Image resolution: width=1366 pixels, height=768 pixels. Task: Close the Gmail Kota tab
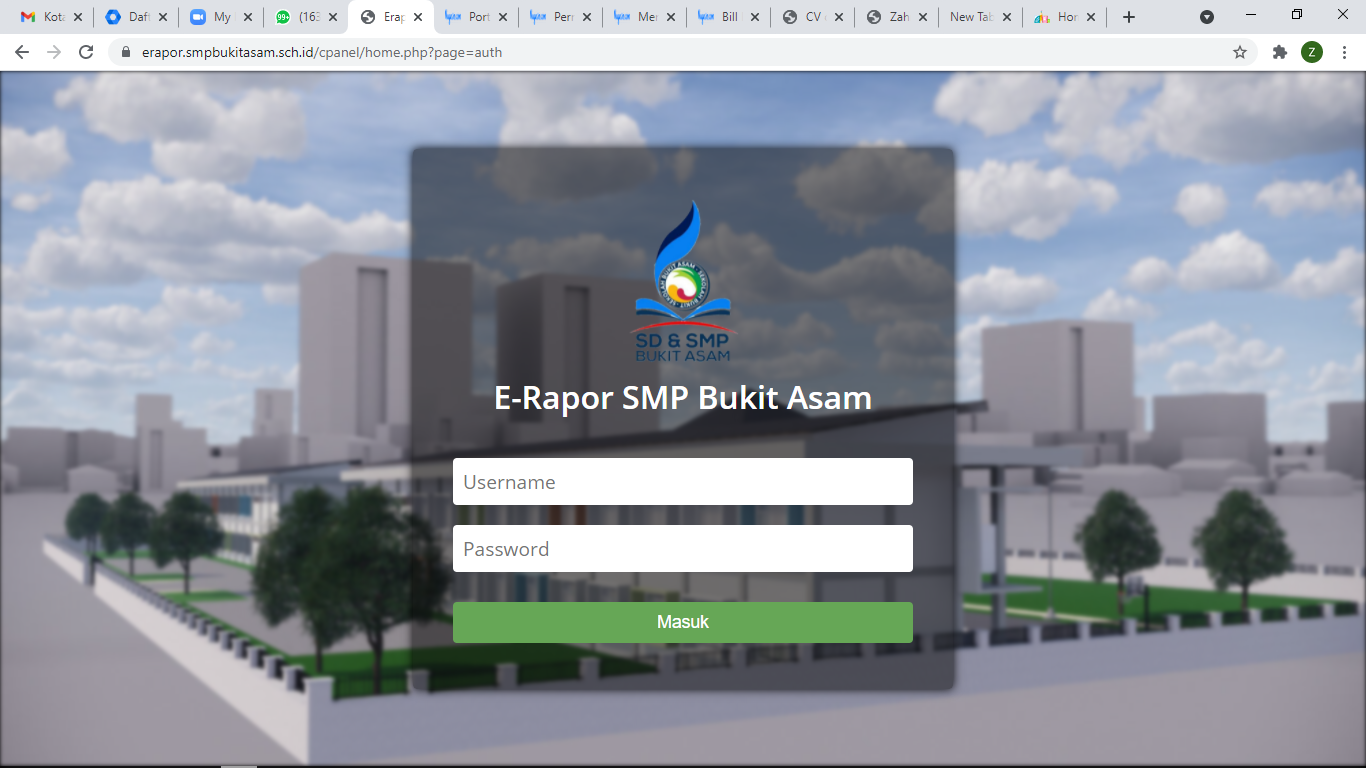(78, 17)
